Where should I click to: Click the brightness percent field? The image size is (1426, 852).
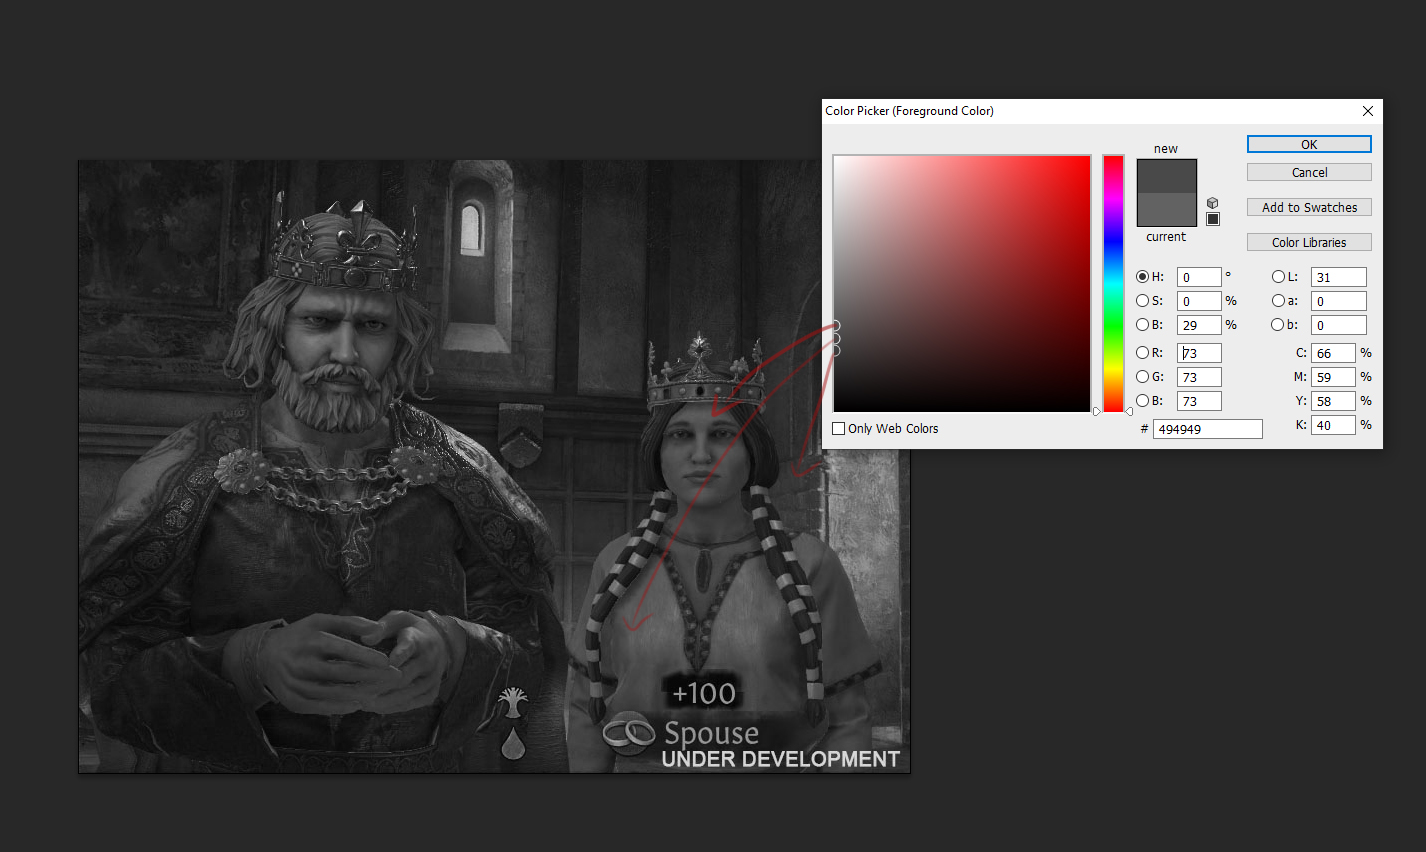[x=1199, y=325]
